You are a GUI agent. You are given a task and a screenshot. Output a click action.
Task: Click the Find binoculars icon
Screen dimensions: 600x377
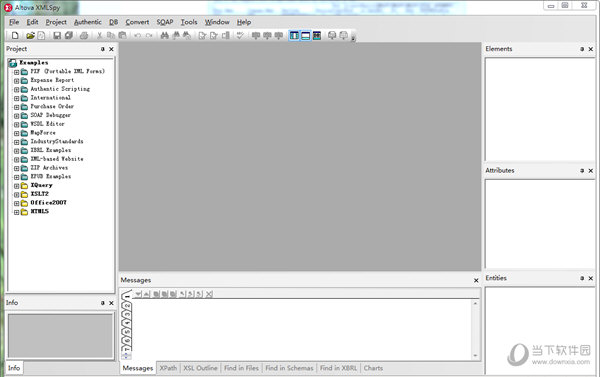point(165,36)
